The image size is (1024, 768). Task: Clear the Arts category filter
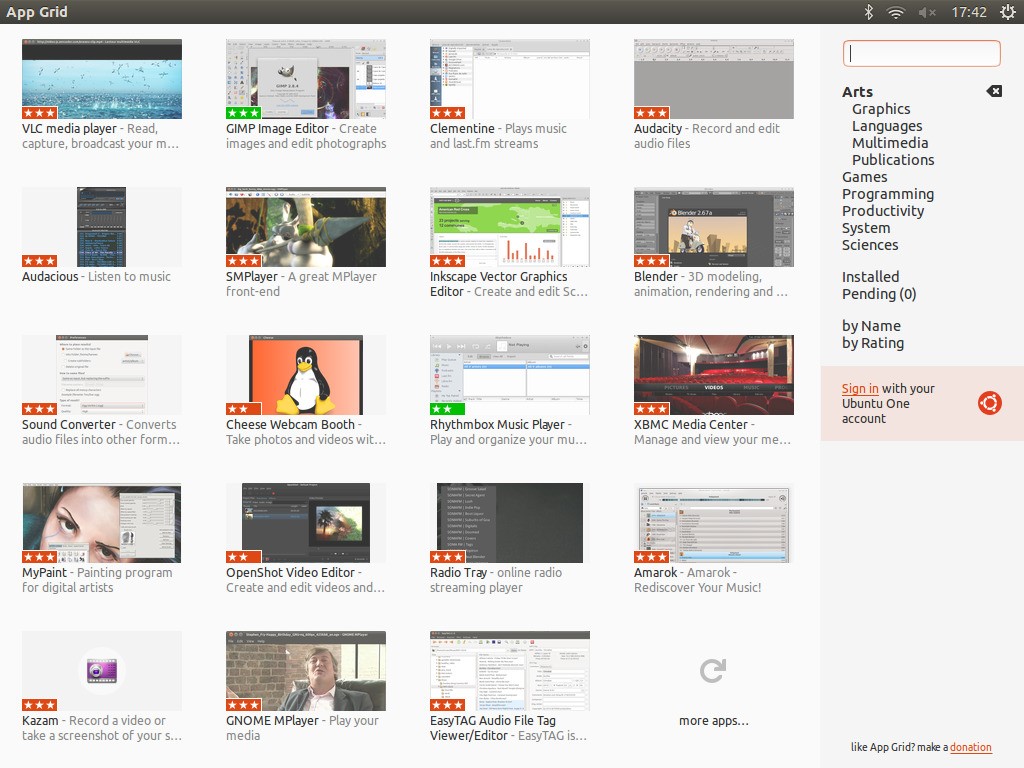click(994, 91)
